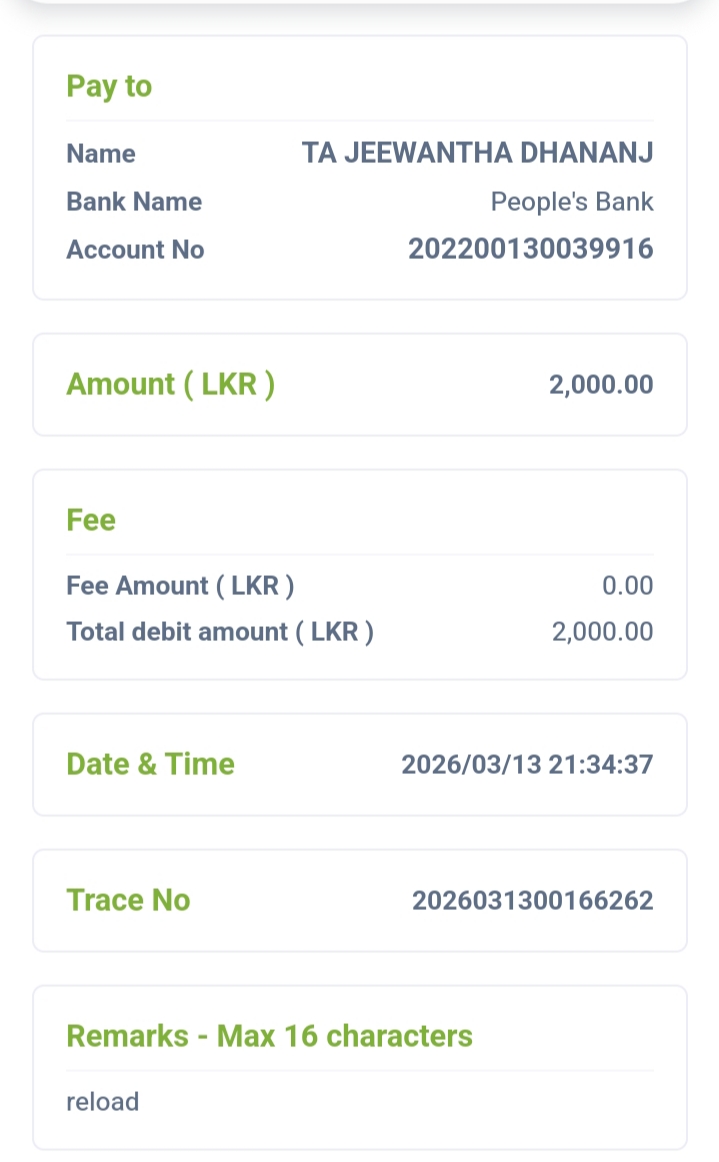Tap the Remarks - Max 16 characters heading

(x=269, y=1036)
